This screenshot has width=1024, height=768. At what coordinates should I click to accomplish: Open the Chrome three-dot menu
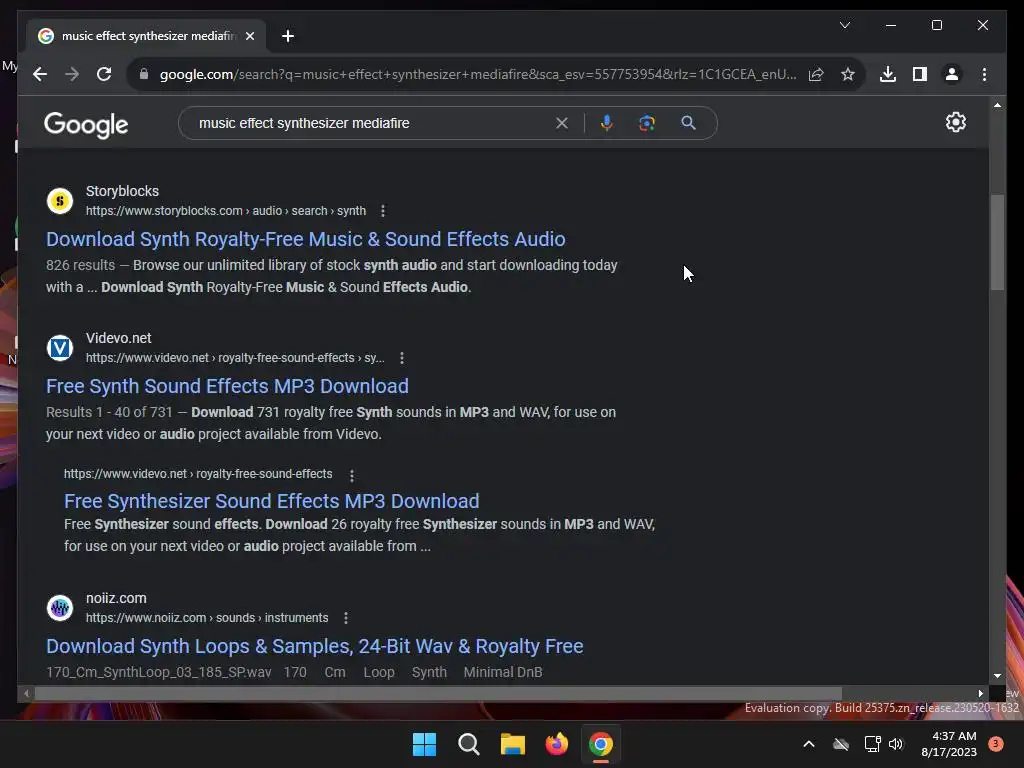(984, 74)
